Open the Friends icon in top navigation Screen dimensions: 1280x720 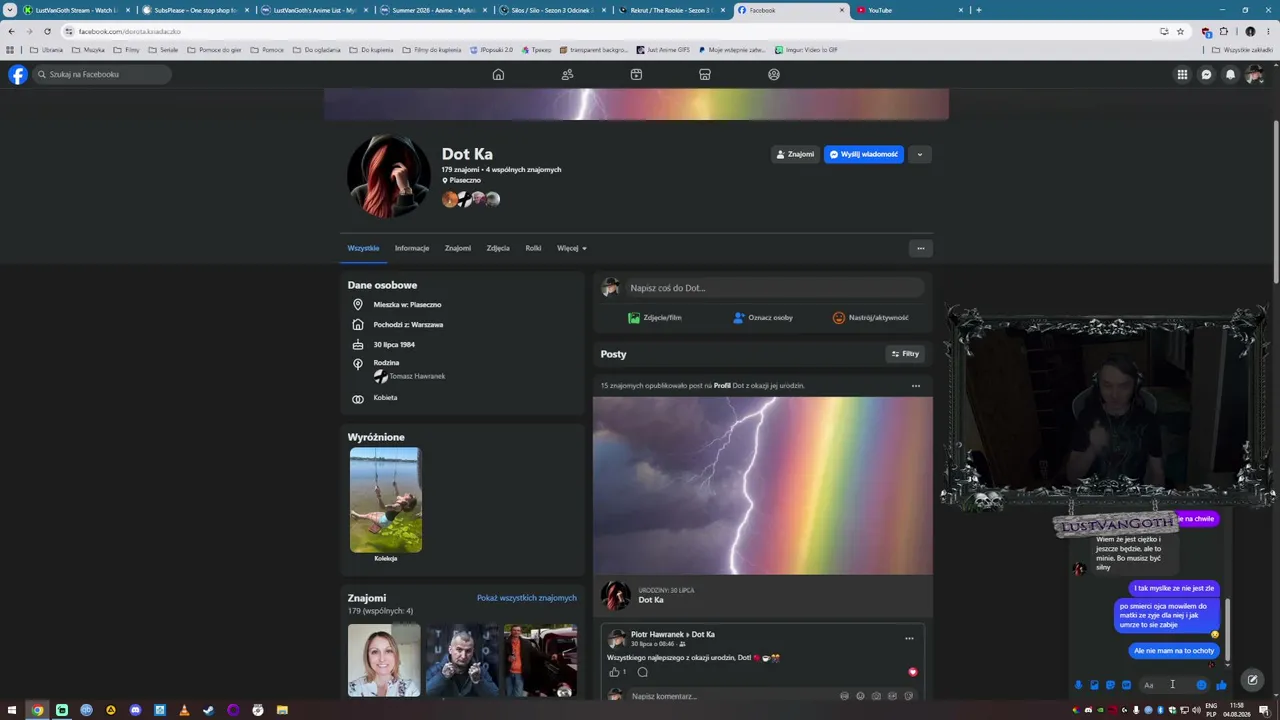pyautogui.click(x=567, y=75)
